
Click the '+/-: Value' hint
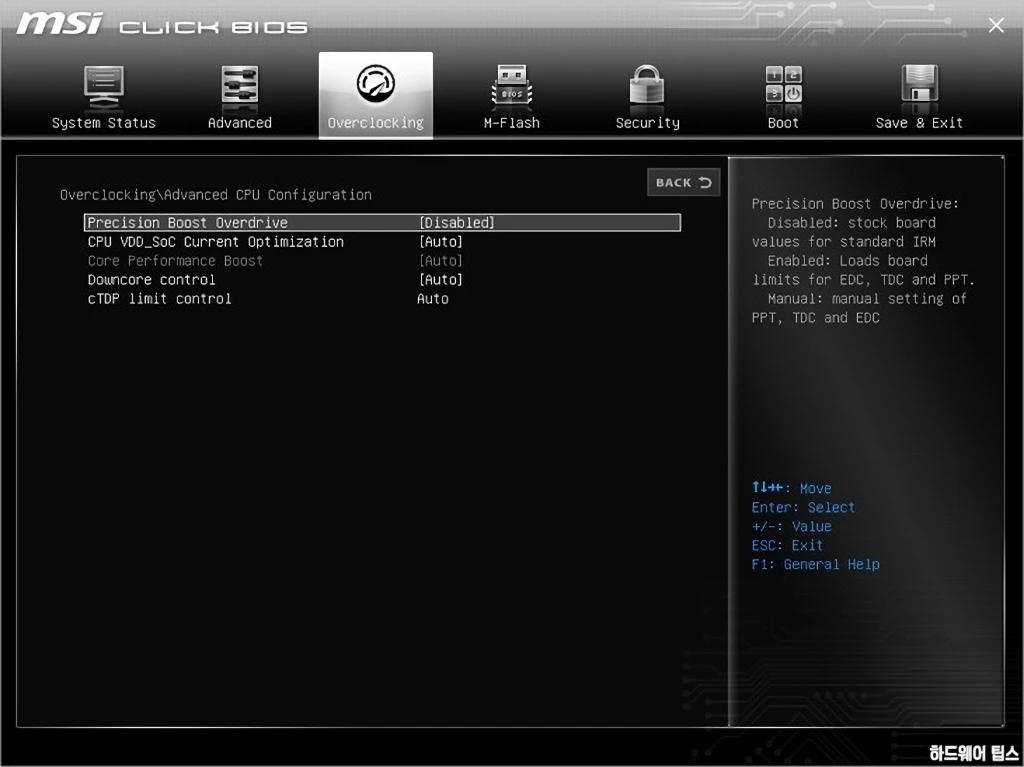(x=791, y=527)
